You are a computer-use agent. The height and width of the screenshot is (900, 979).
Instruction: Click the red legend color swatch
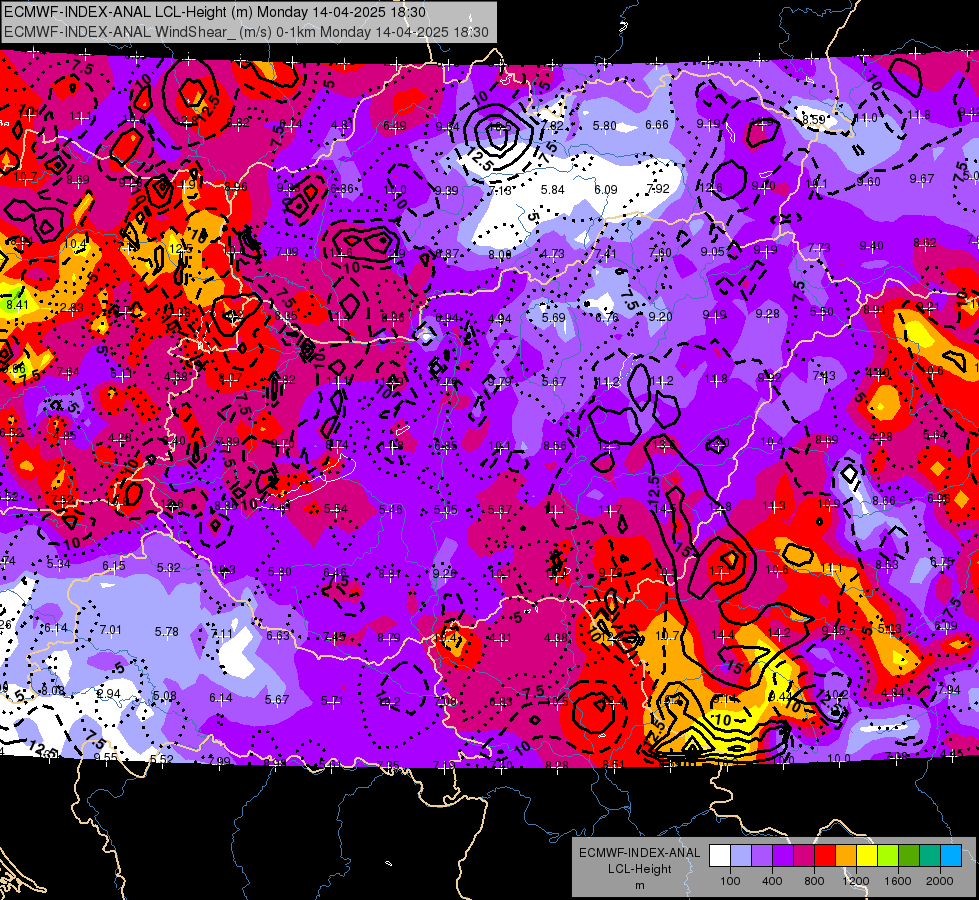pos(825,856)
